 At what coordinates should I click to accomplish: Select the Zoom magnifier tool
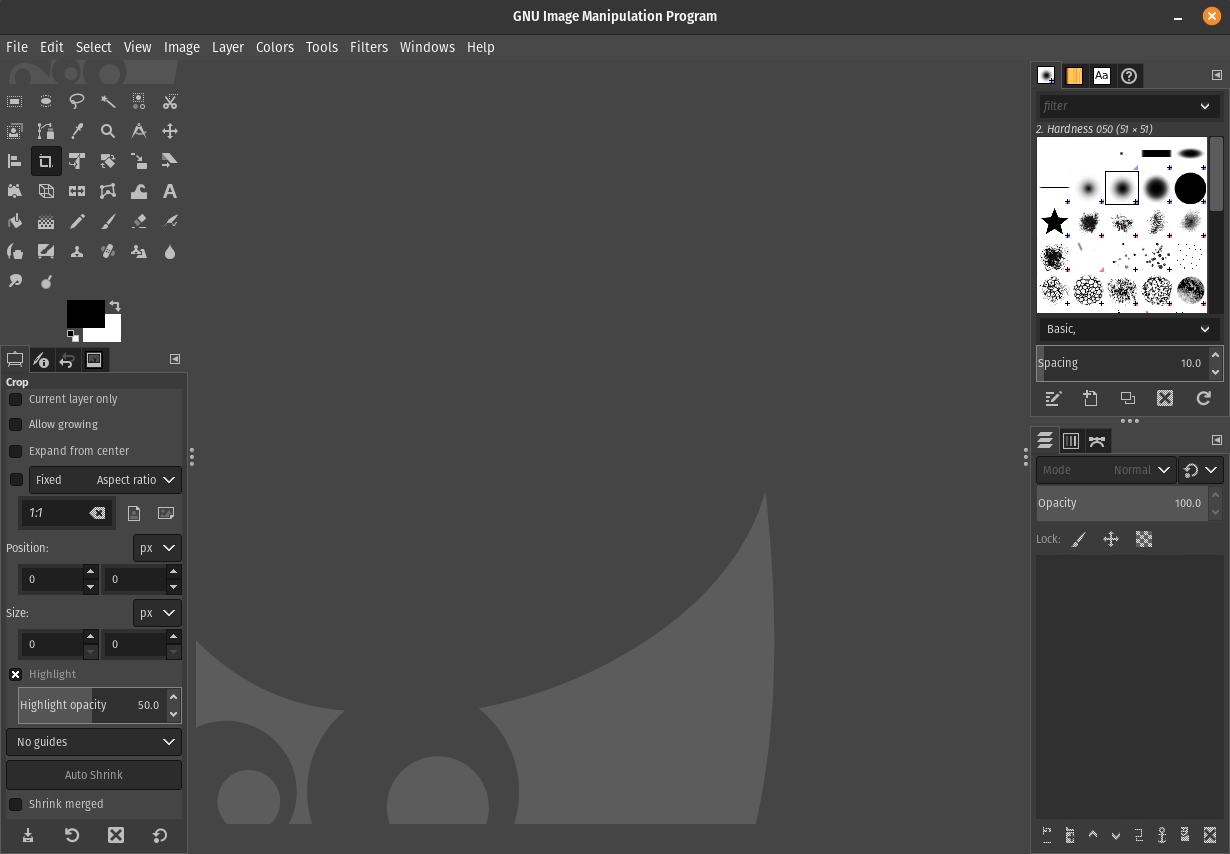pos(108,131)
